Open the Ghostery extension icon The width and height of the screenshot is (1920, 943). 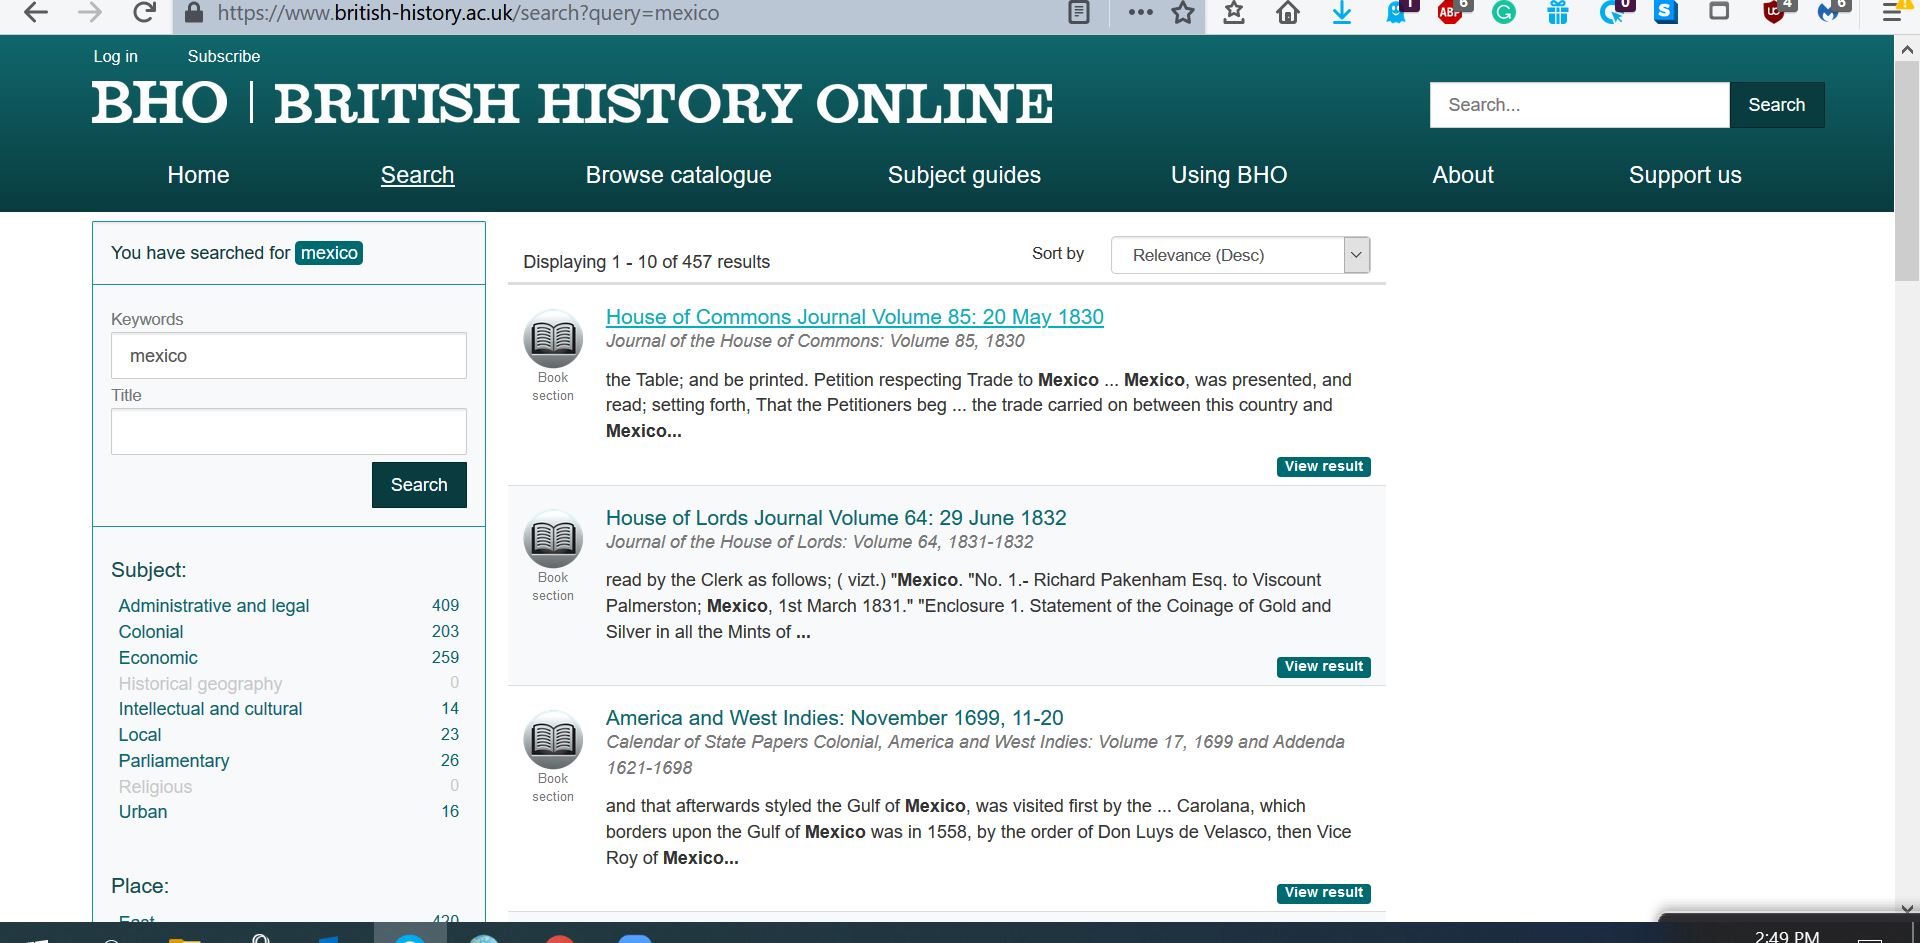[x=1396, y=13]
